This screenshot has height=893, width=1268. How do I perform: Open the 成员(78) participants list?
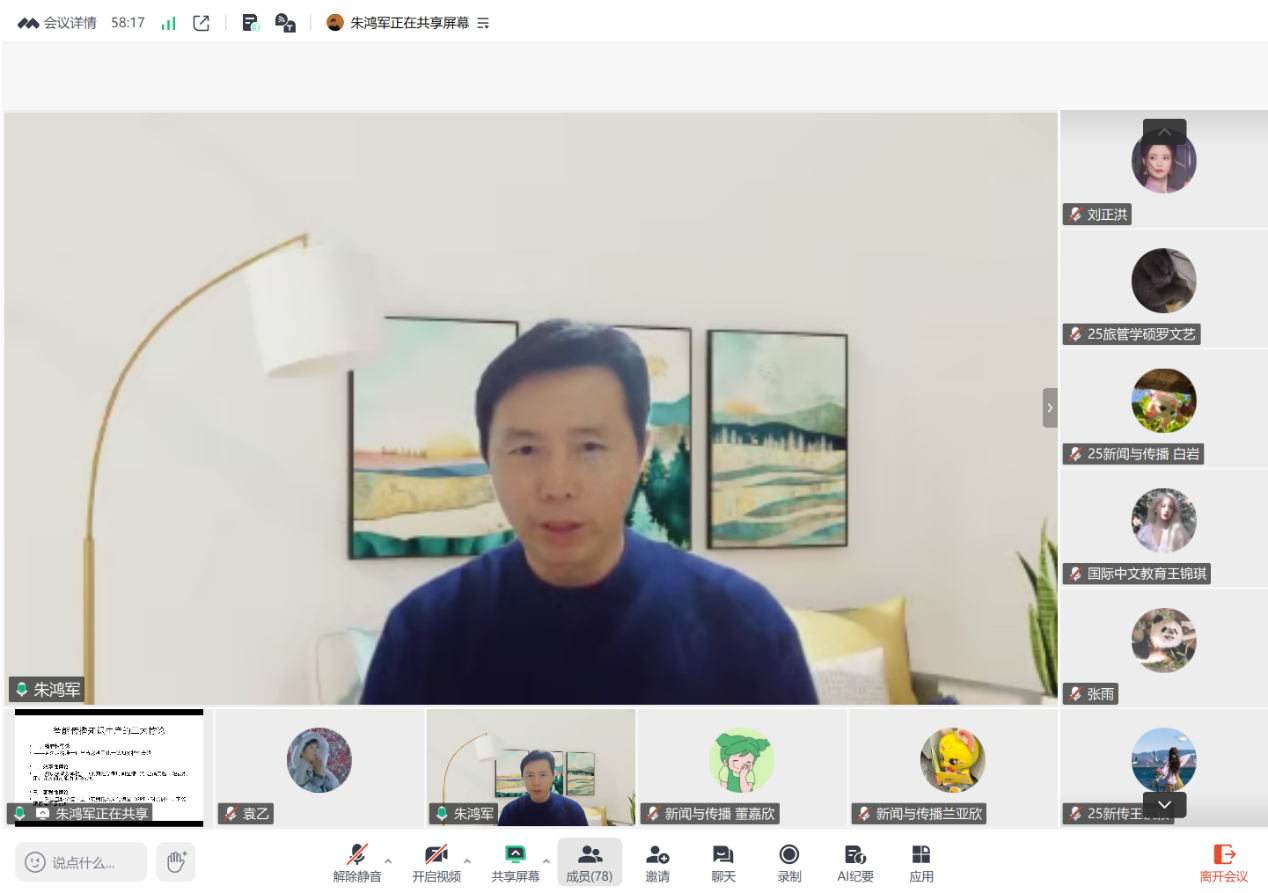click(589, 862)
